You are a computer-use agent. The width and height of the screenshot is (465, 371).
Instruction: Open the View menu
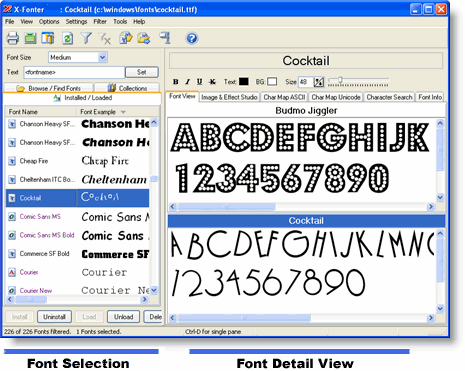tap(26, 22)
